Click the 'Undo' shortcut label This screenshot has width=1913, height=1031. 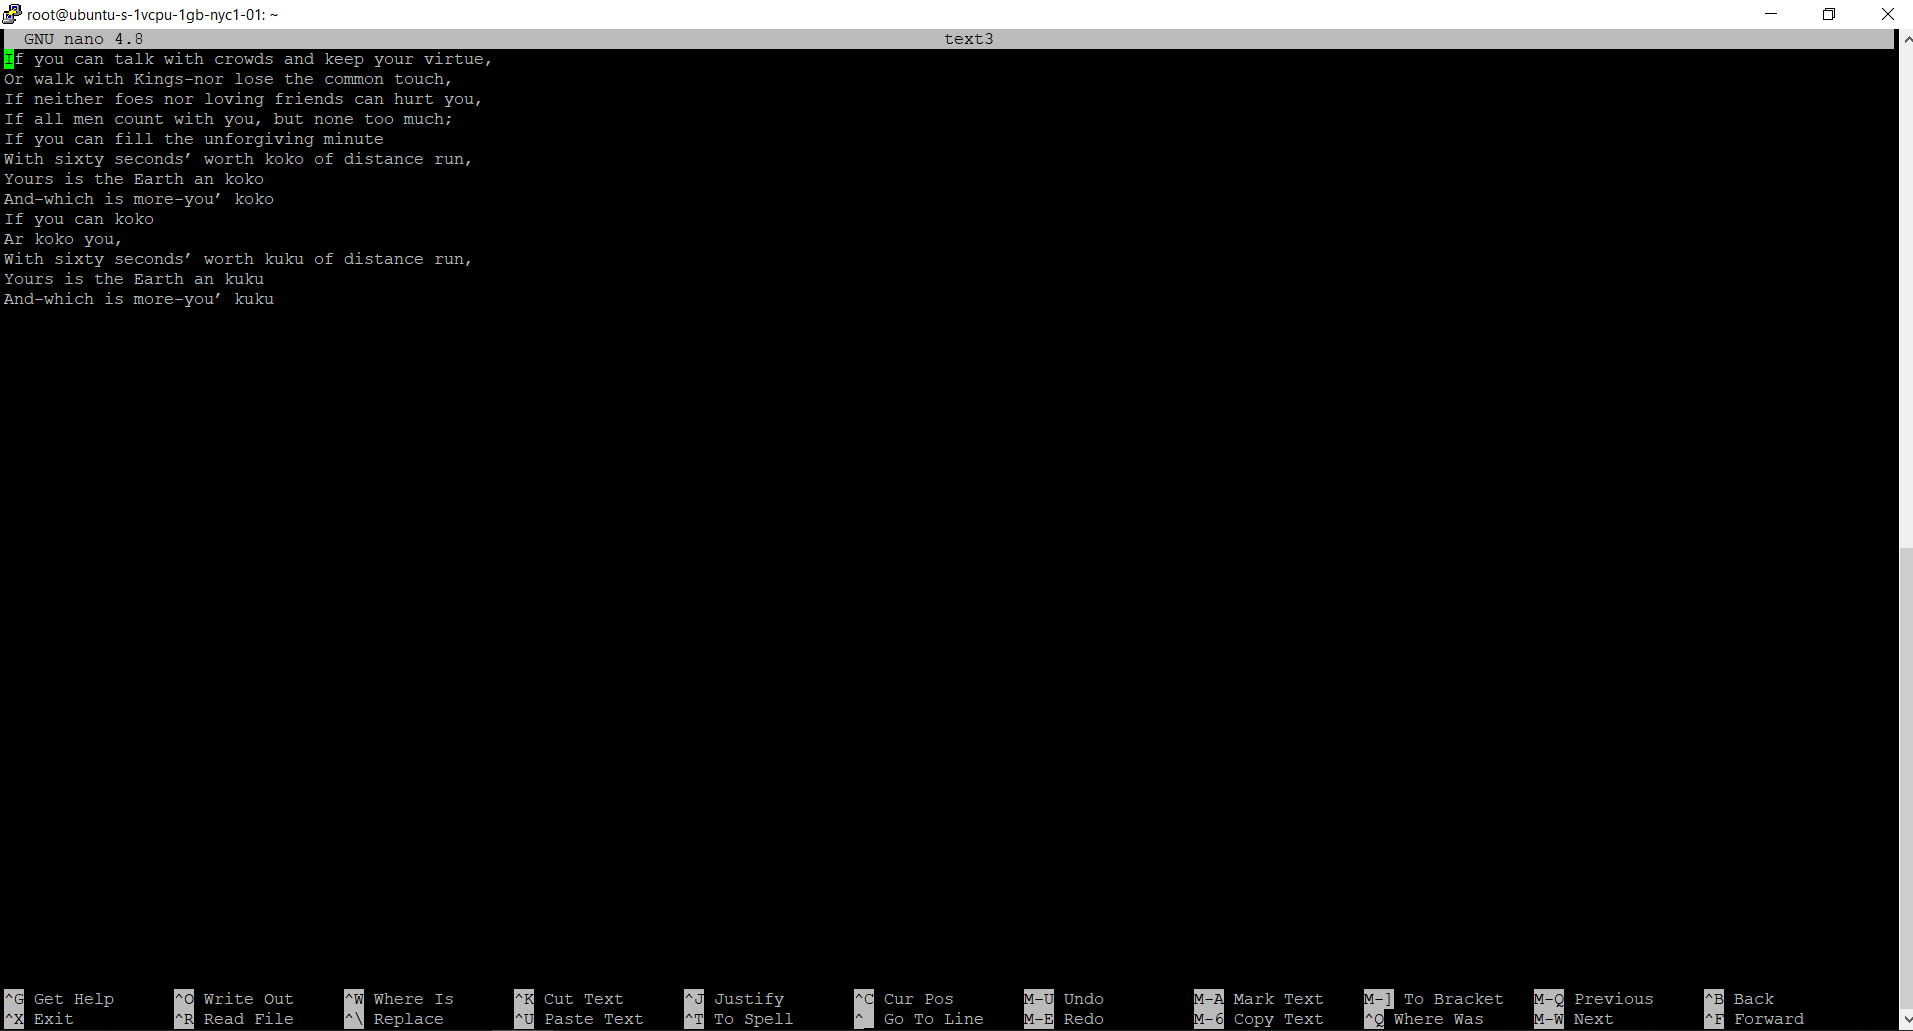coord(1084,999)
